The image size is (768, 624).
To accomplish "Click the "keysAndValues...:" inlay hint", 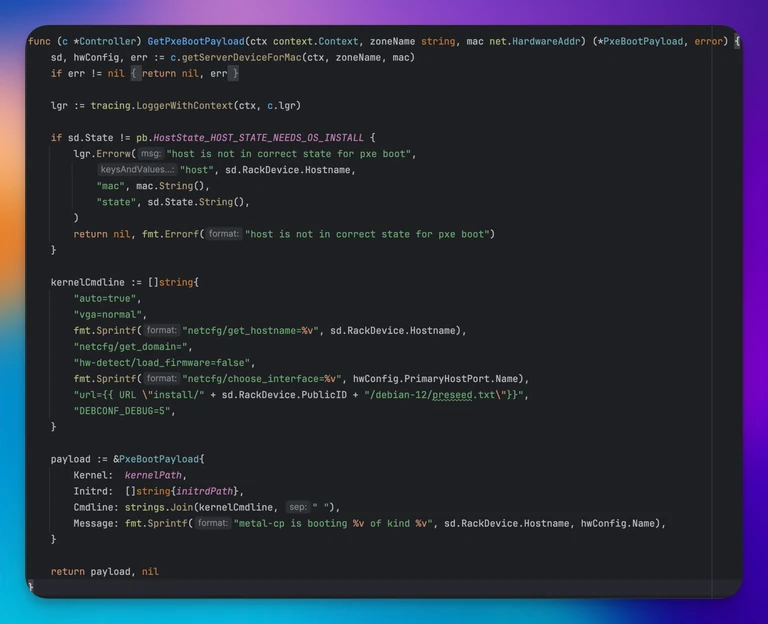I will click(137, 169).
